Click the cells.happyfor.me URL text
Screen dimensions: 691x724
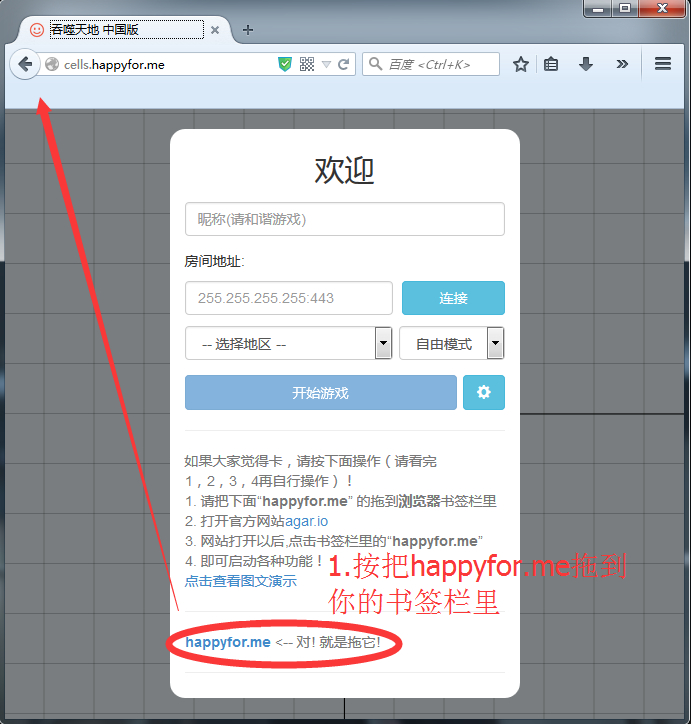[114, 65]
